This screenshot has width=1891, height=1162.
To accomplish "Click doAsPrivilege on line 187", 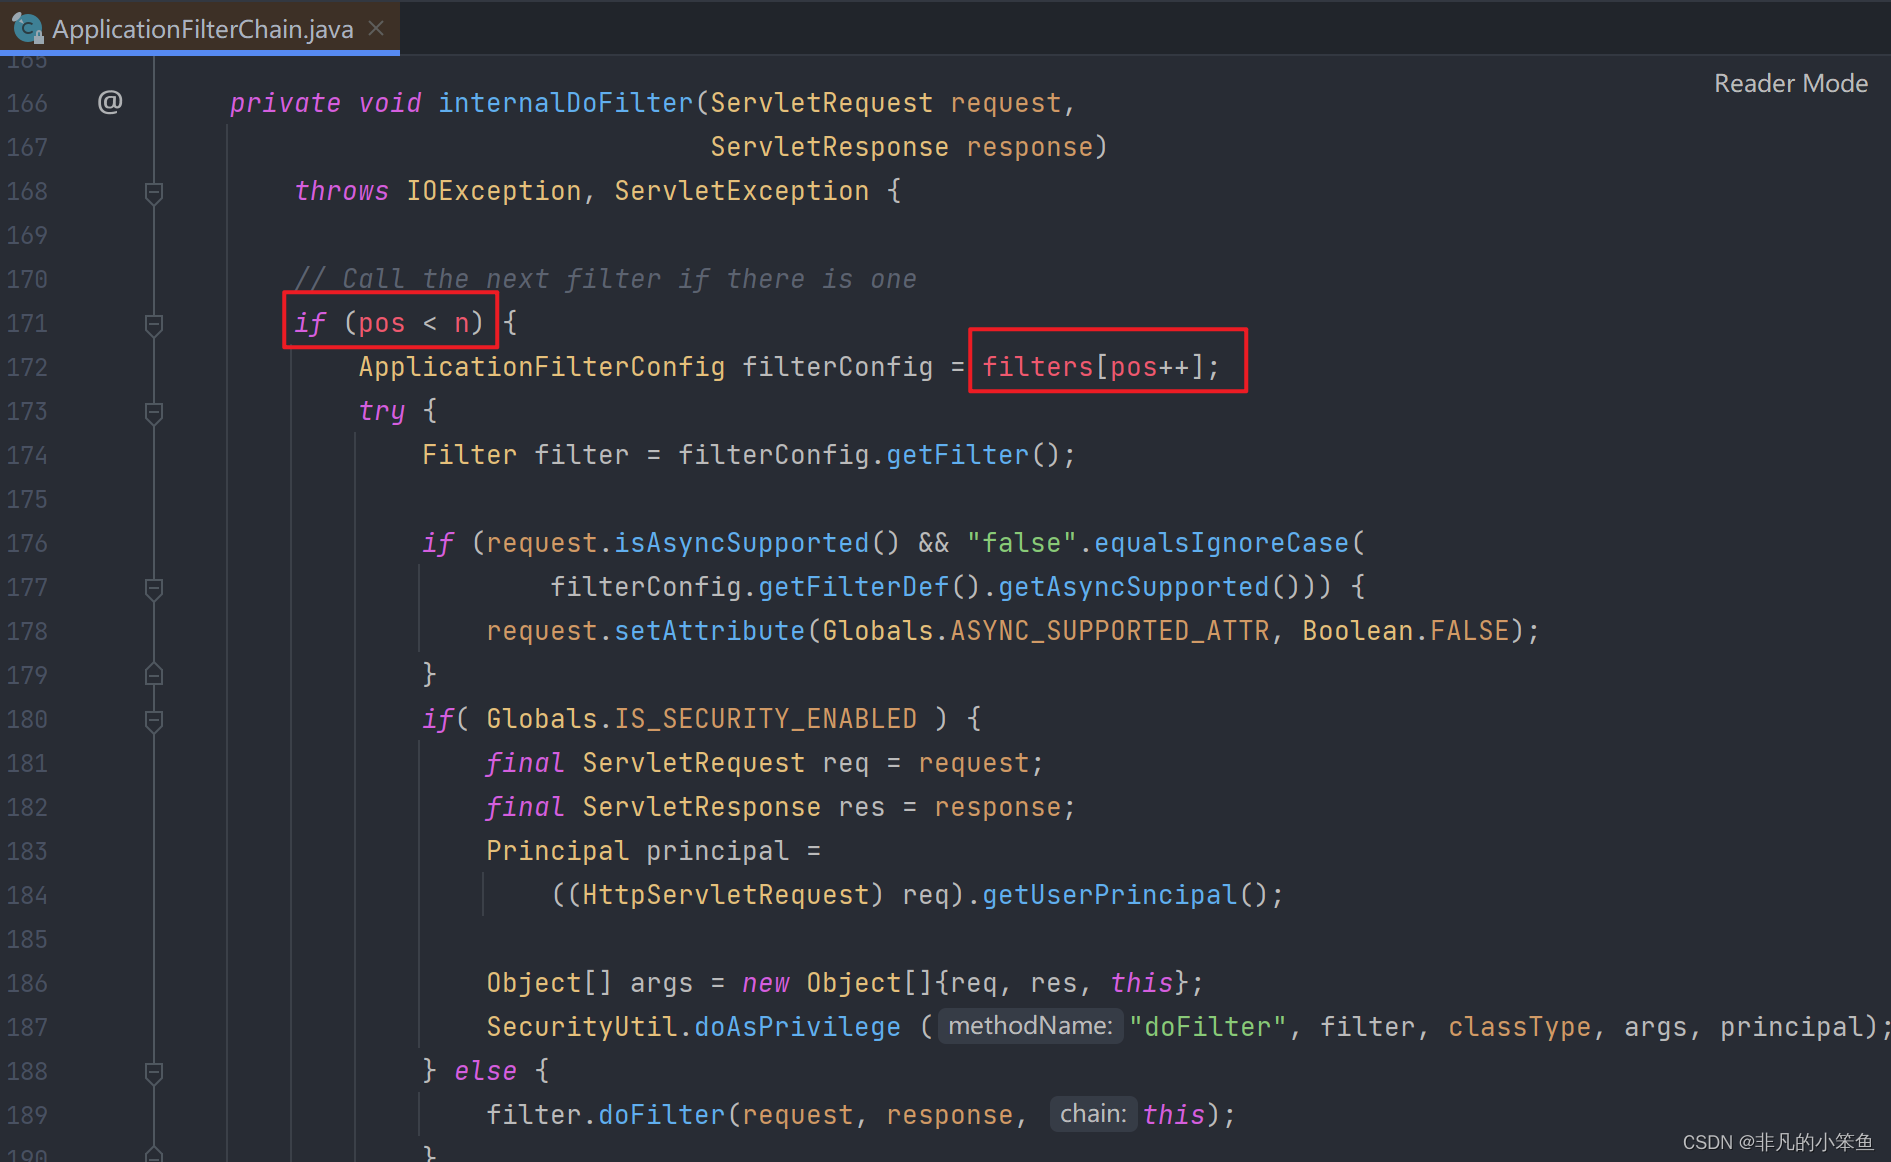I will click(797, 1027).
